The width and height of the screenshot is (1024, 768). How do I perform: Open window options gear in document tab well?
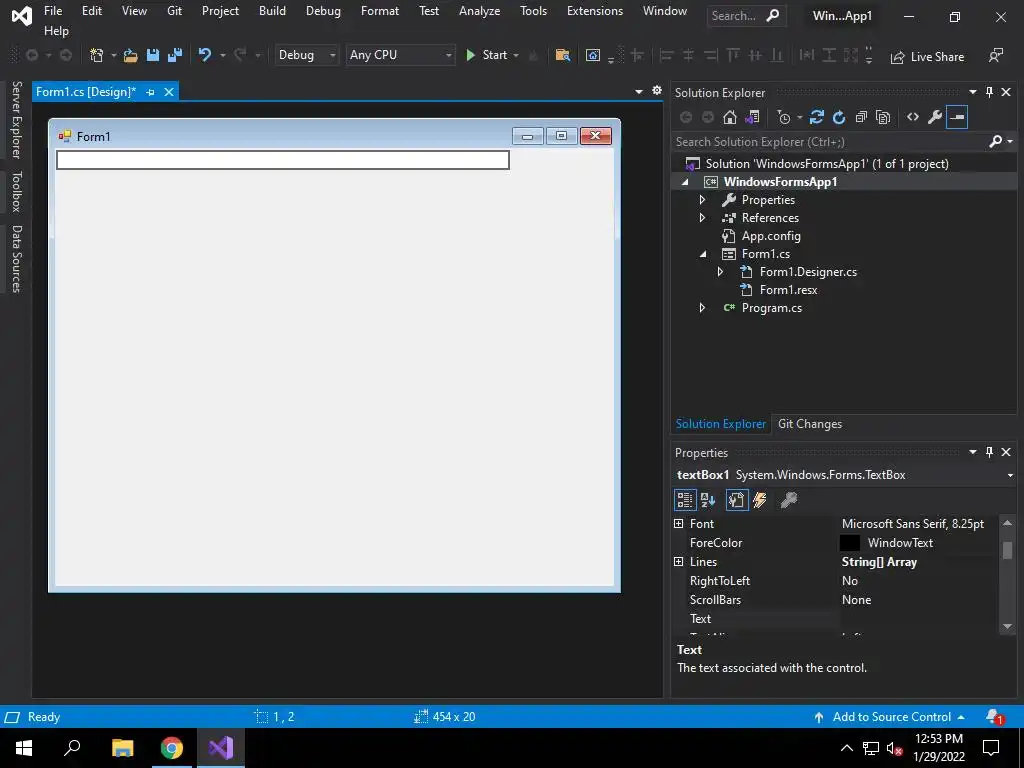657,91
